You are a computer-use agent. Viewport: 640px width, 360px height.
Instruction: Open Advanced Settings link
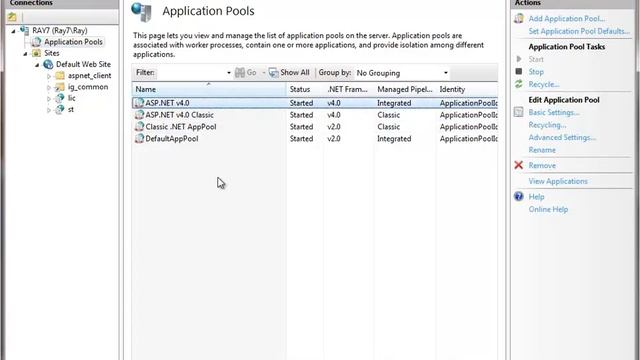[562, 137]
